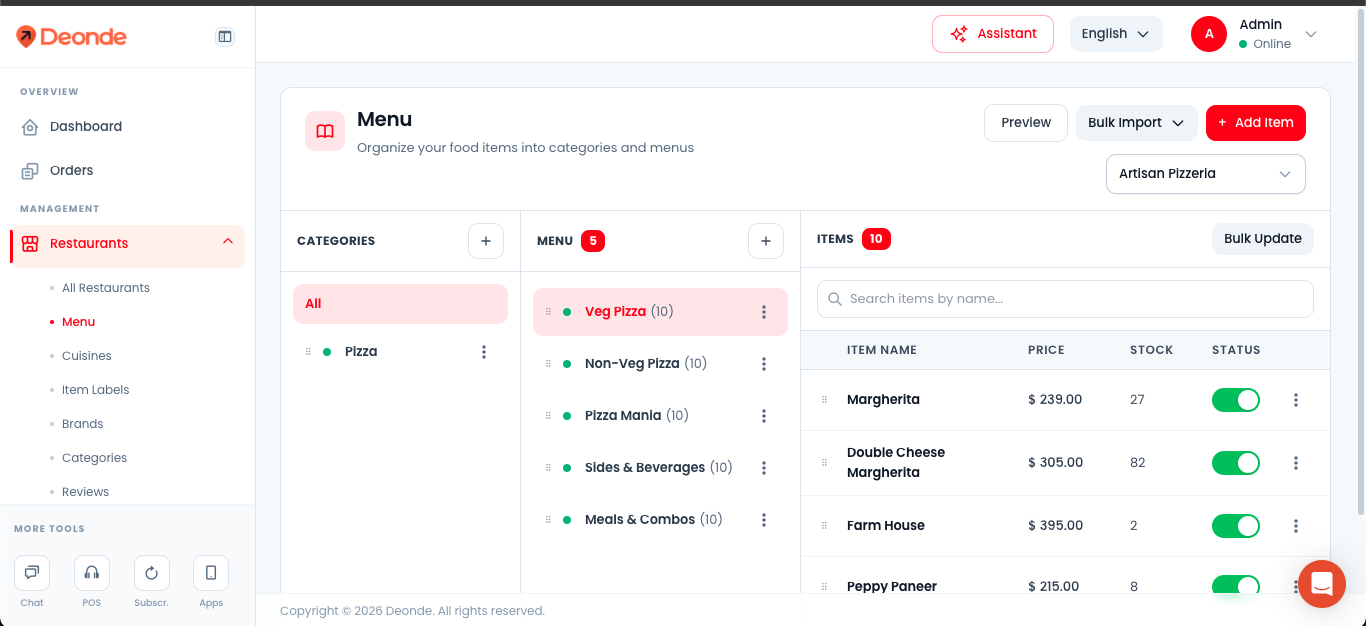Screen dimensions: 1366x626
Task: Open Apps mobile icon
Action: point(211,573)
